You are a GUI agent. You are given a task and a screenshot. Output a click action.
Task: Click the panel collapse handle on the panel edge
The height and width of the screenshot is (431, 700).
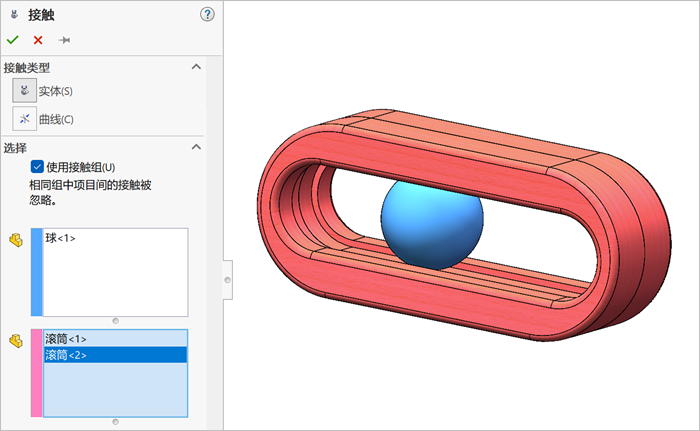228,280
